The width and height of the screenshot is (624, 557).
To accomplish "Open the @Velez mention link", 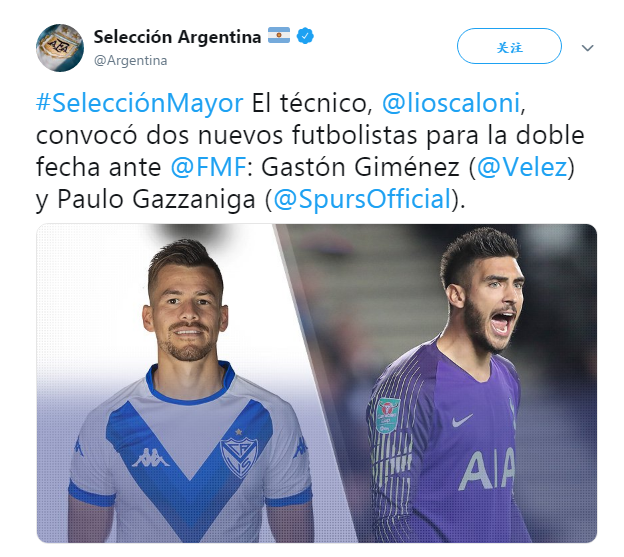I will coord(521,167).
